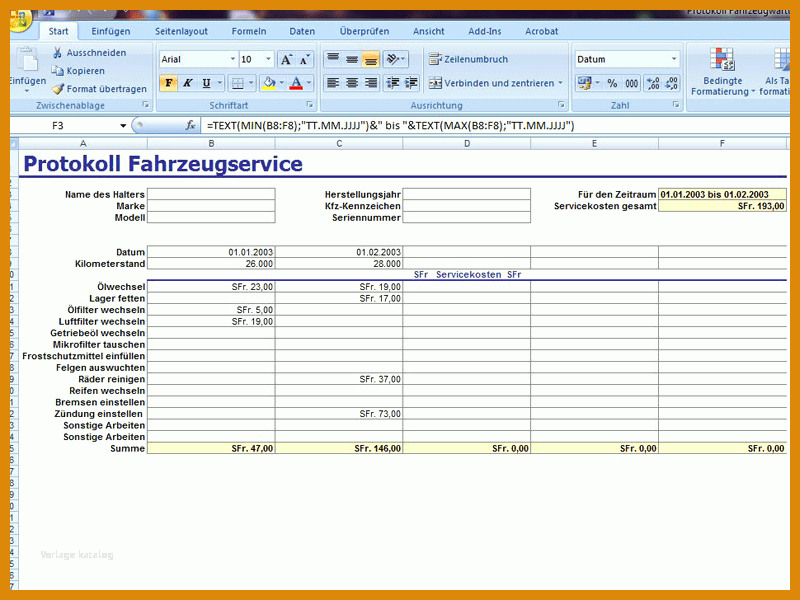800x600 pixels.
Task: Click the red font color A
Action: click(x=296, y=83)
